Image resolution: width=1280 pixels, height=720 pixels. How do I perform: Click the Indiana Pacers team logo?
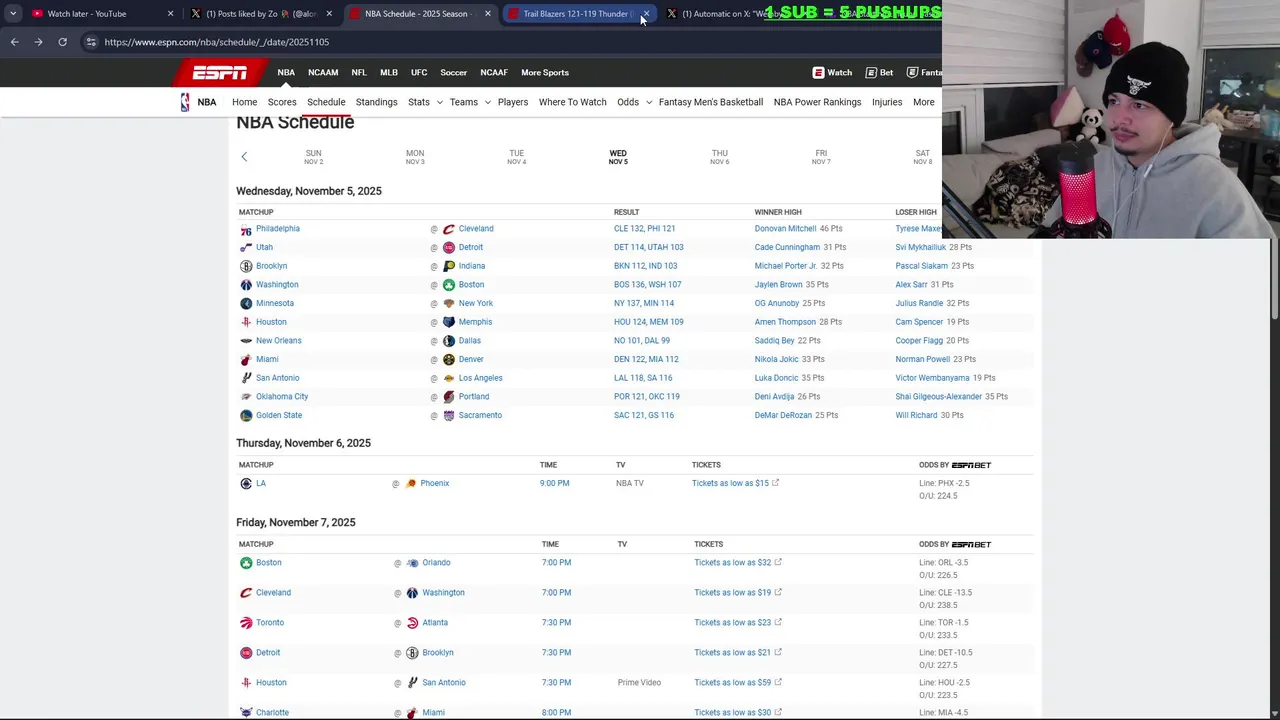[449, 266]
